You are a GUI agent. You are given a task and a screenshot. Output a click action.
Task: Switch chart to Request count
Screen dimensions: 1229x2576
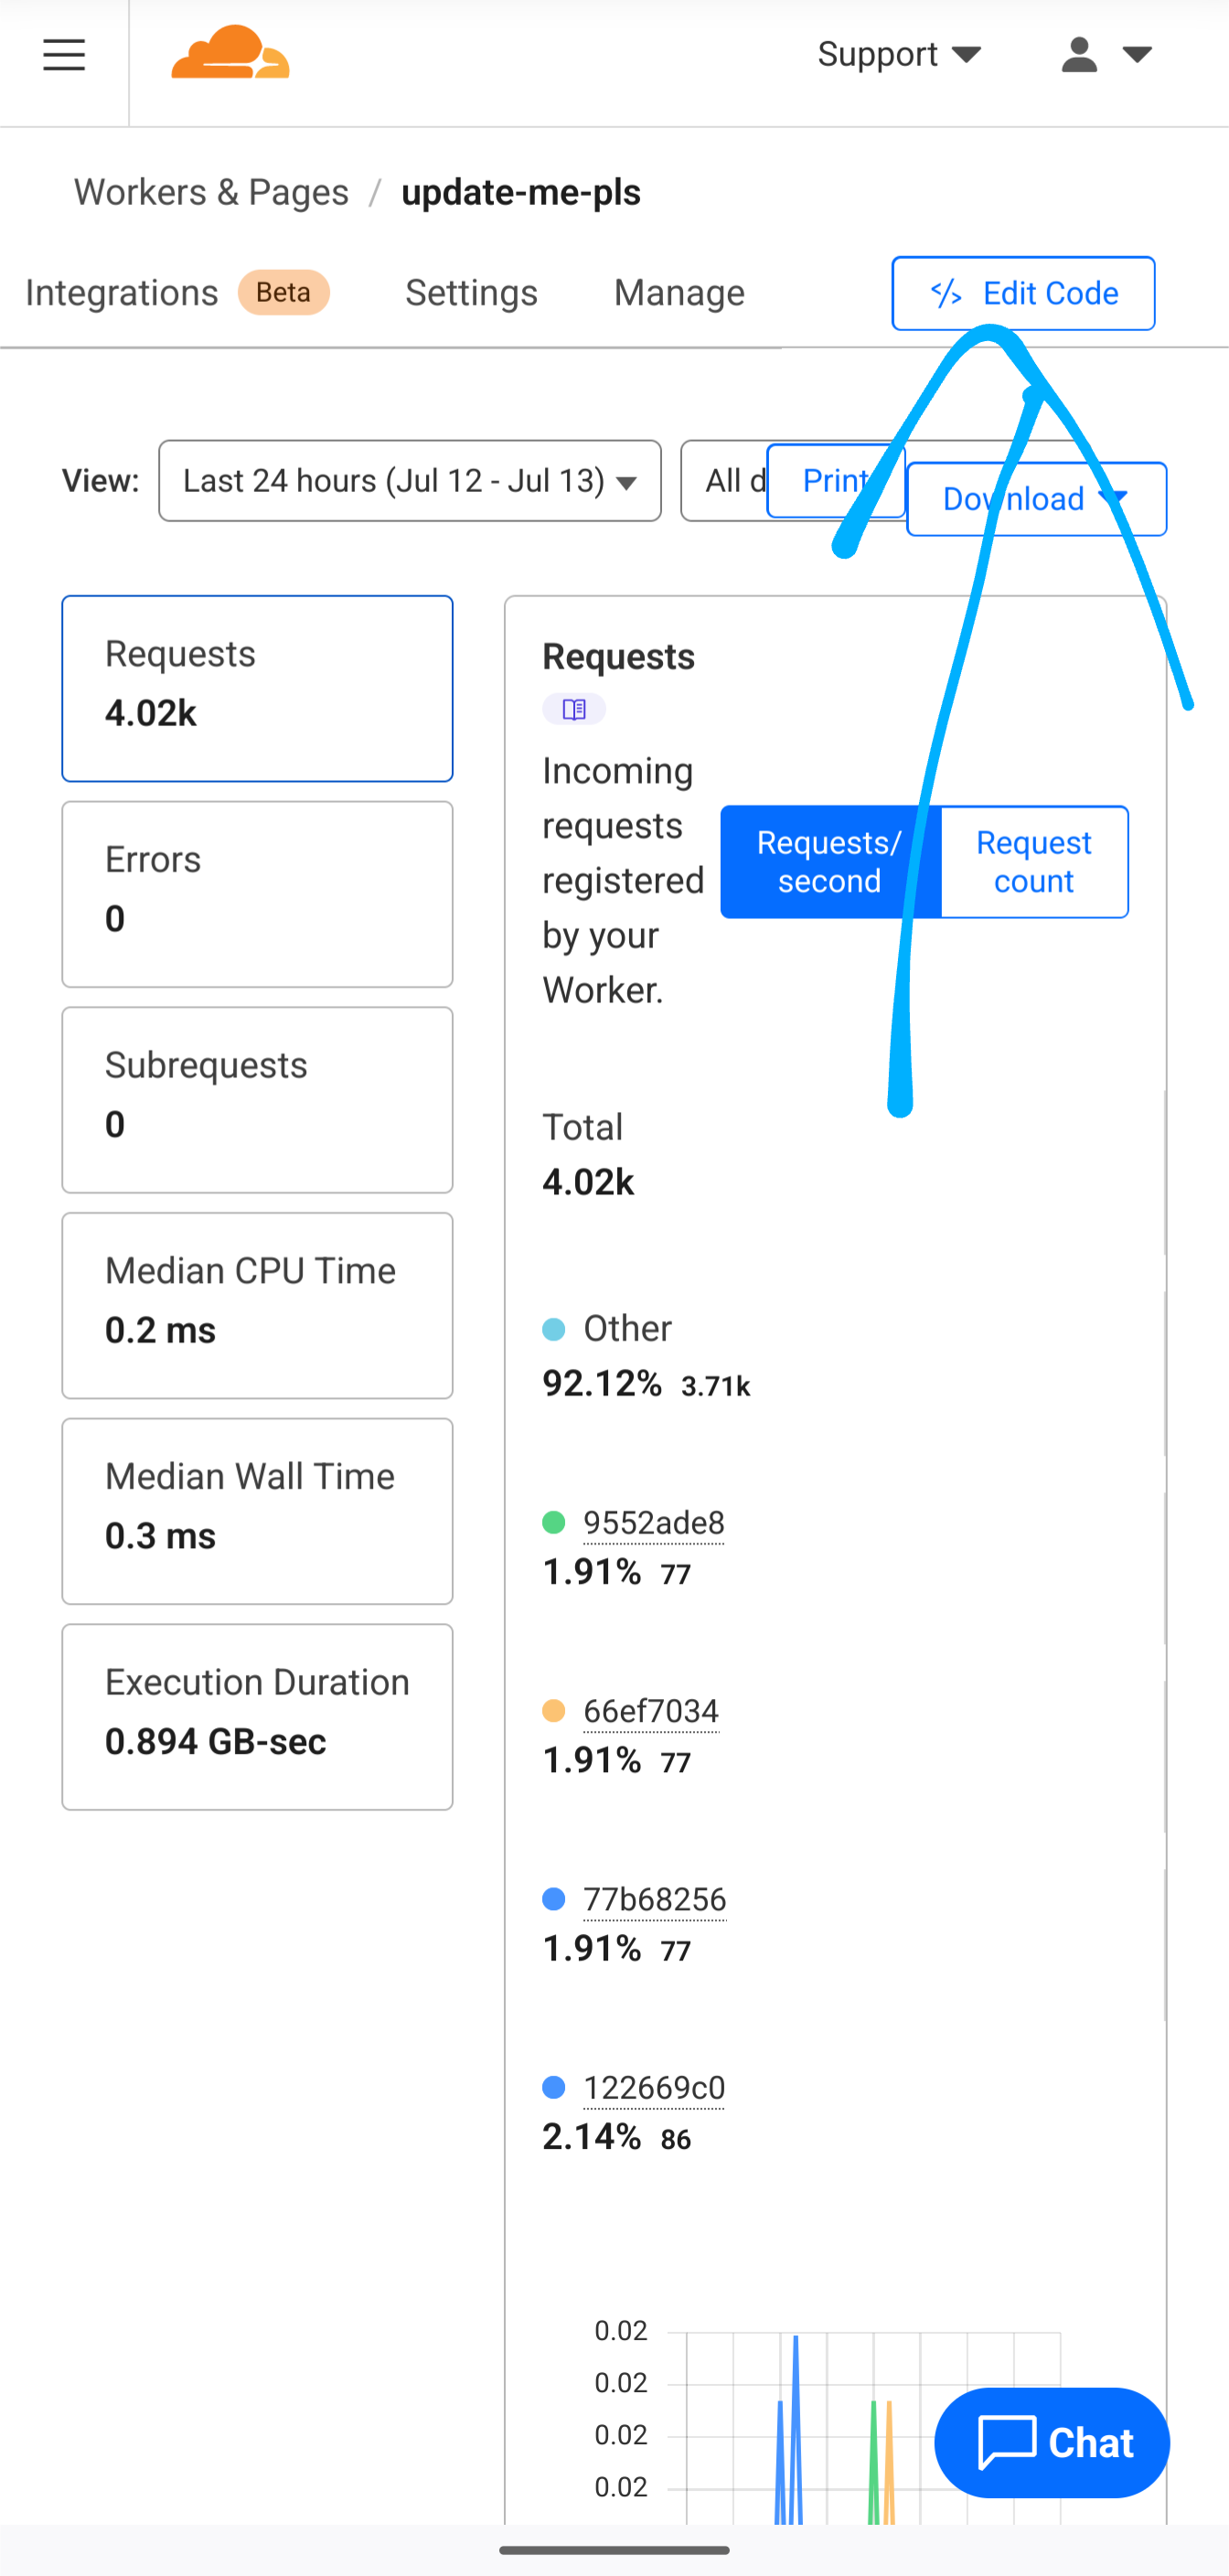[1033, 862]
